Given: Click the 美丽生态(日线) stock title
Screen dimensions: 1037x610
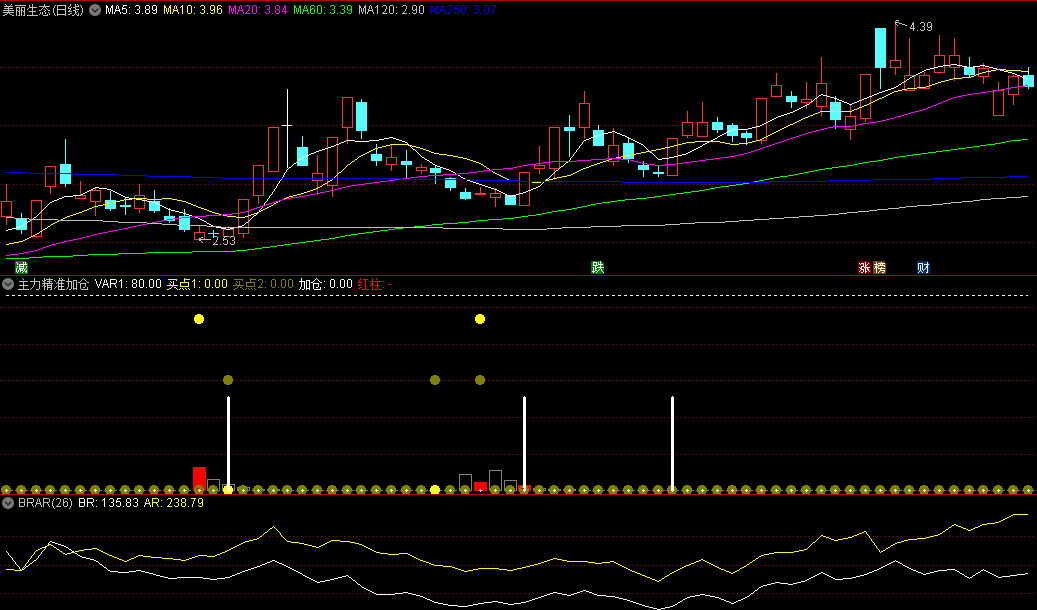Looking at the screenshot, I should tap(43, 10).
